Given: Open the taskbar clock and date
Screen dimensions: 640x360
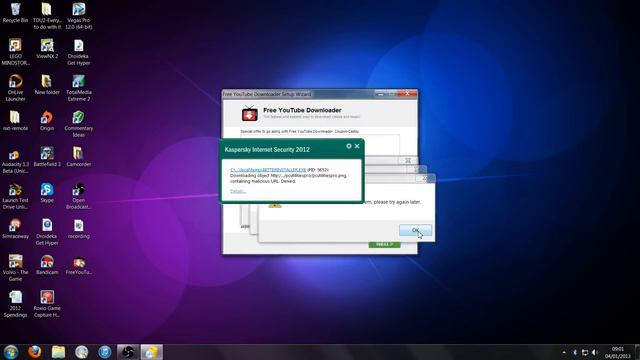Looking at the screenshot, I should point(618,352).
